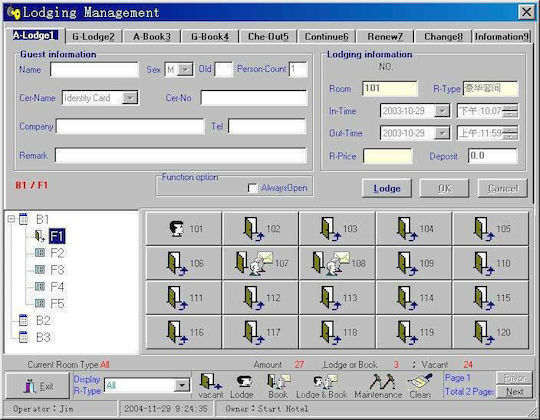
Task: Click the Company input field
Action: pyautogui.click(x=130, y=126)
